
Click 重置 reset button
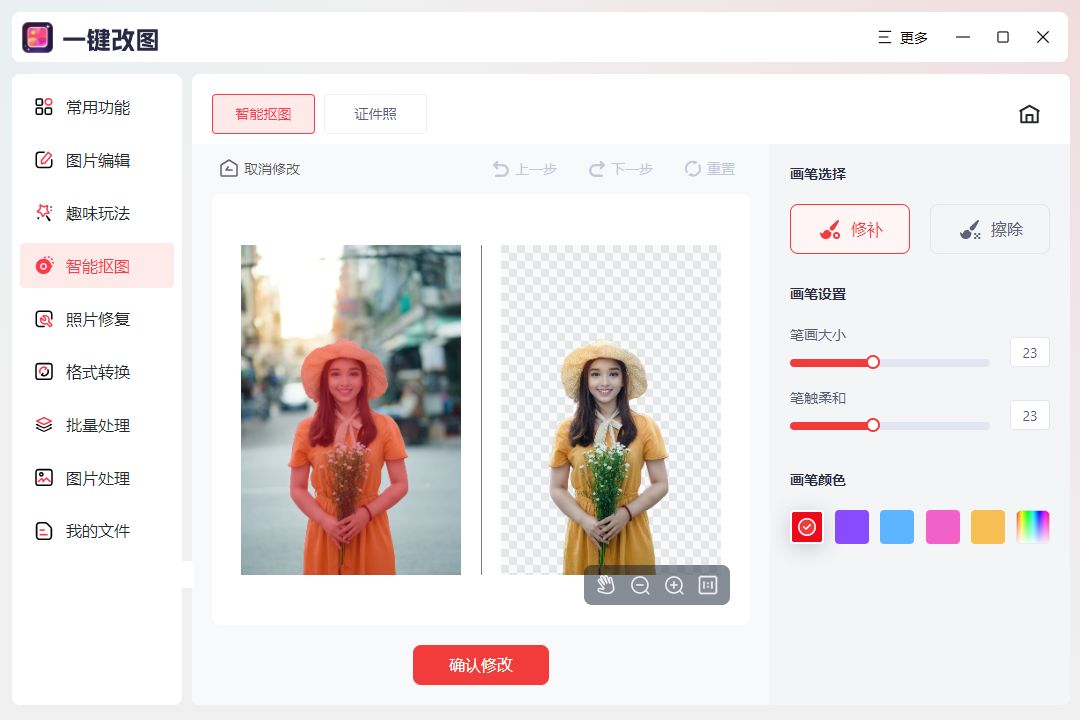click(710, 169)
